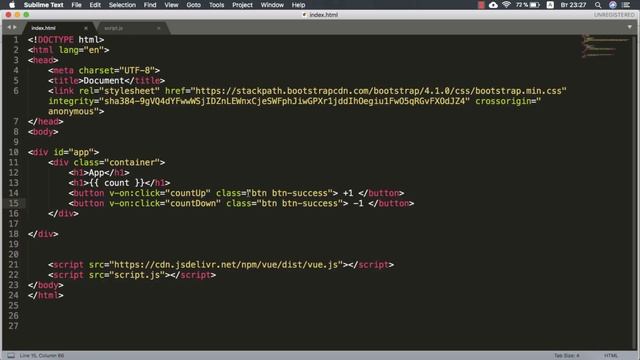Click the minimap code preview
Image resolution: width=640 pixels, height=360 pixels.
coord(605,46)
